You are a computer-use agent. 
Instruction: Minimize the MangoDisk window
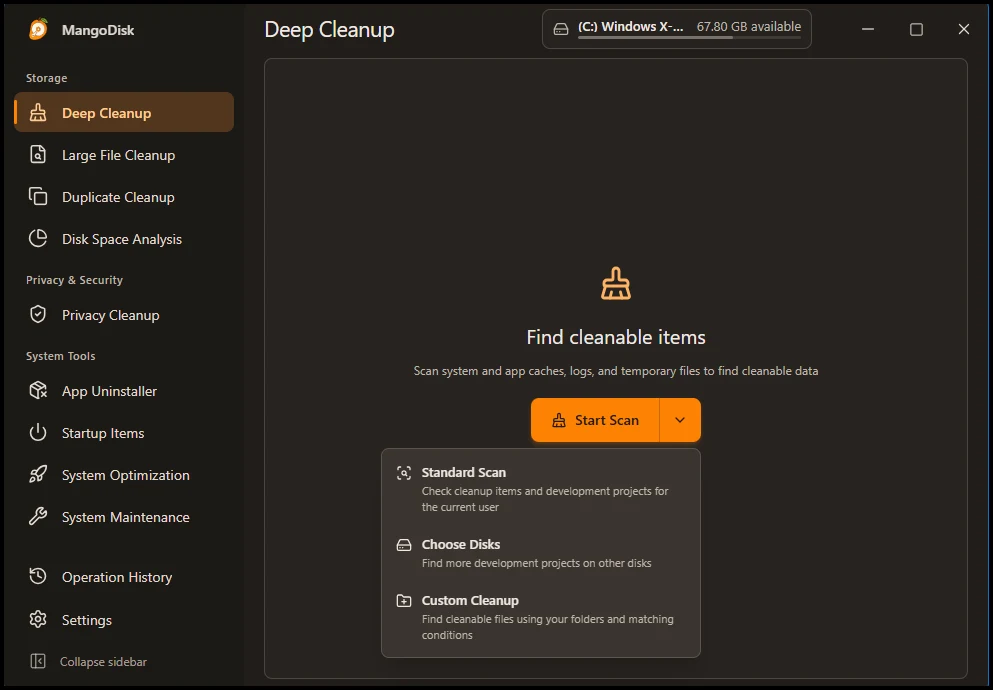pyautogui.click(x=868, y=29)
